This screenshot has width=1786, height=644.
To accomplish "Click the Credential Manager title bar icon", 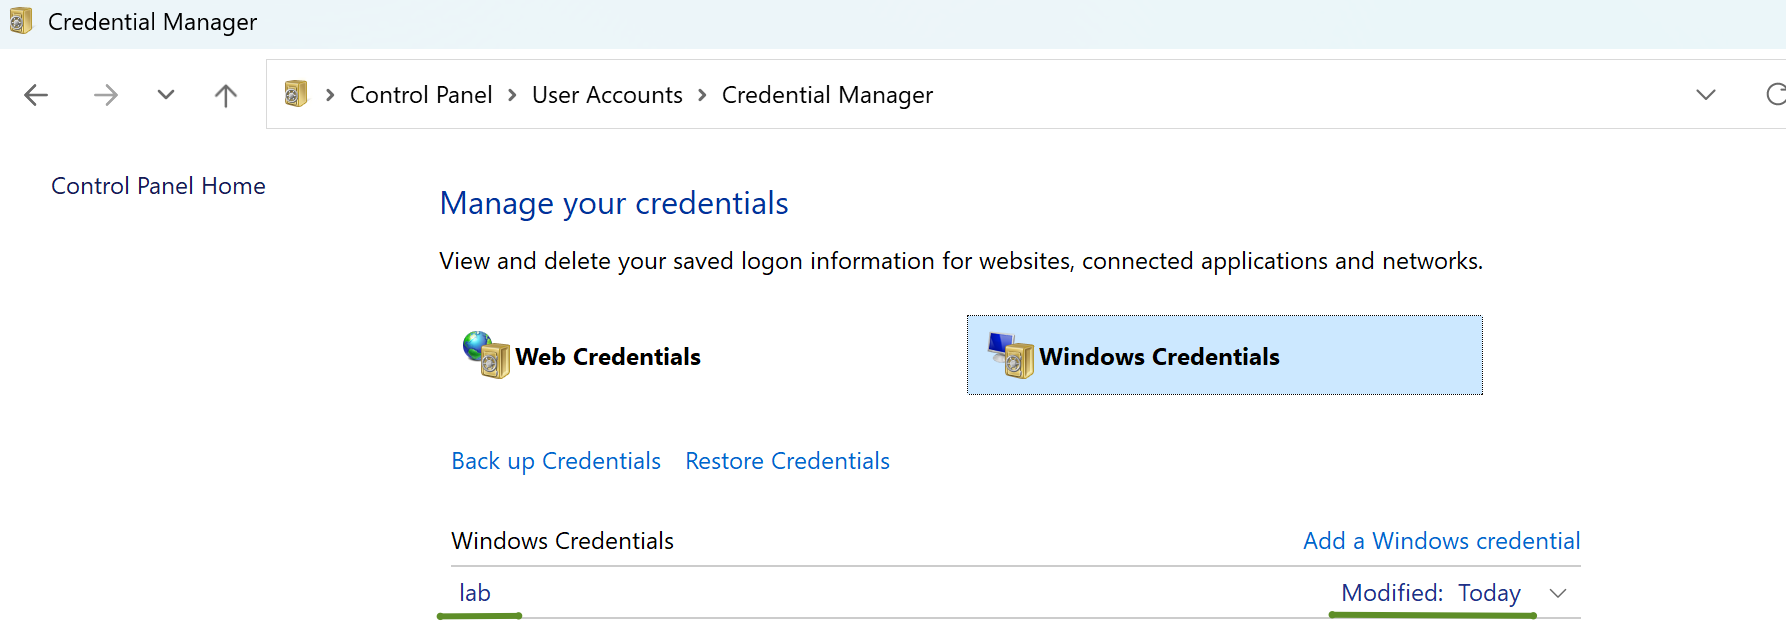I will point(20,21).
